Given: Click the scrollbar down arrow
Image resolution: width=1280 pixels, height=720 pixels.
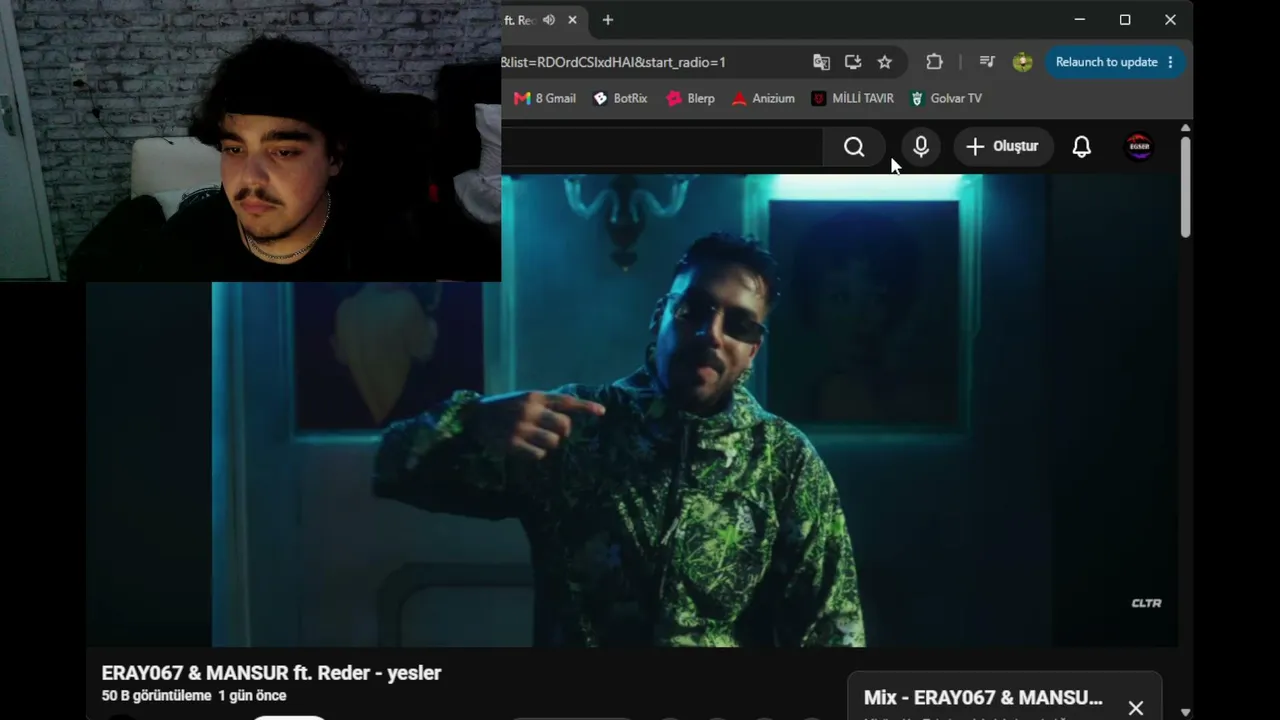Looking at the screenshot, I should [1185, 712].
